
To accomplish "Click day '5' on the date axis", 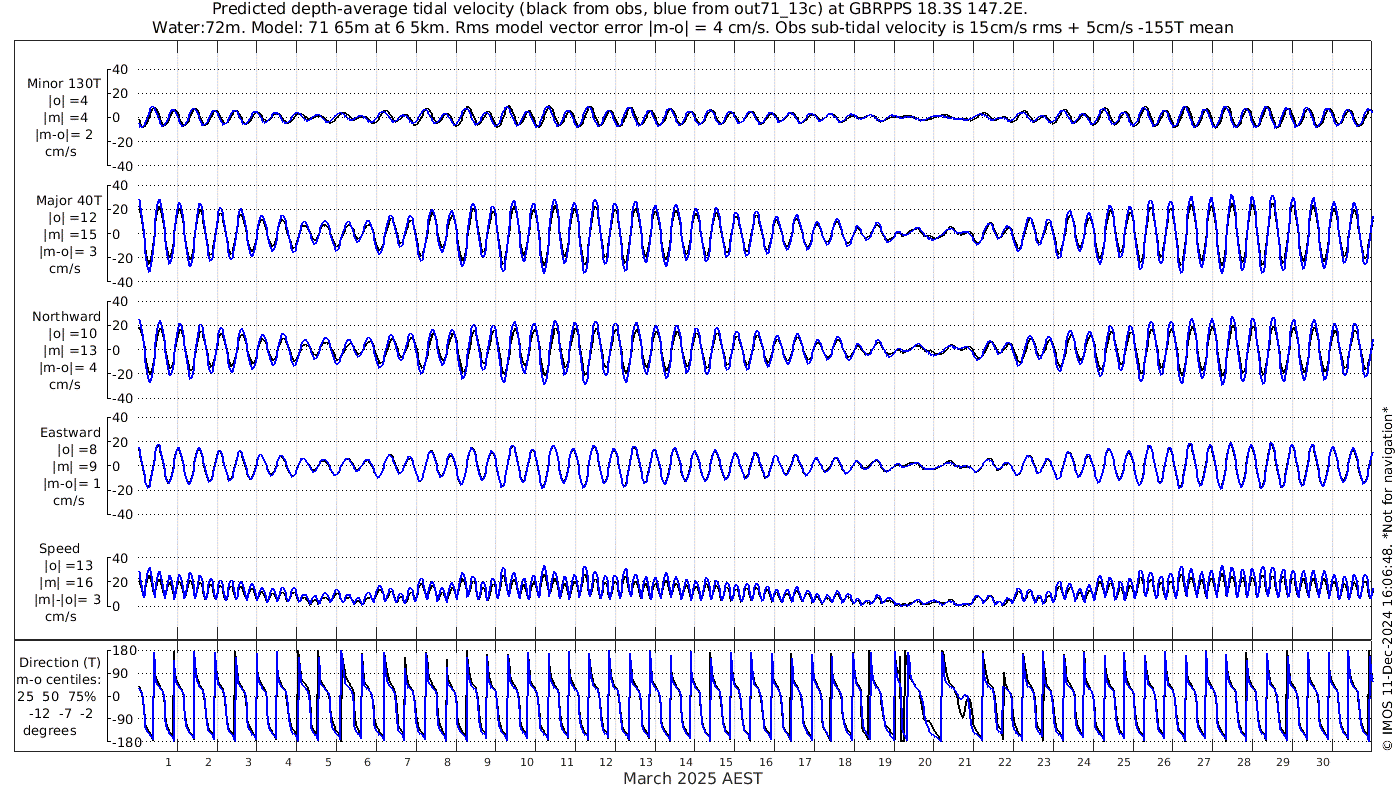I will (328, 762).
